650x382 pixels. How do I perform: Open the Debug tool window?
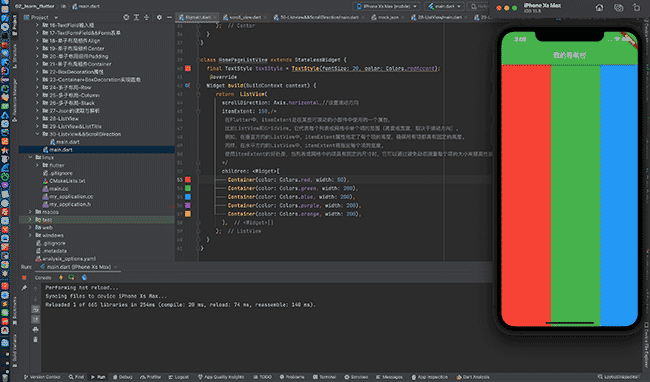pos(123,377)
